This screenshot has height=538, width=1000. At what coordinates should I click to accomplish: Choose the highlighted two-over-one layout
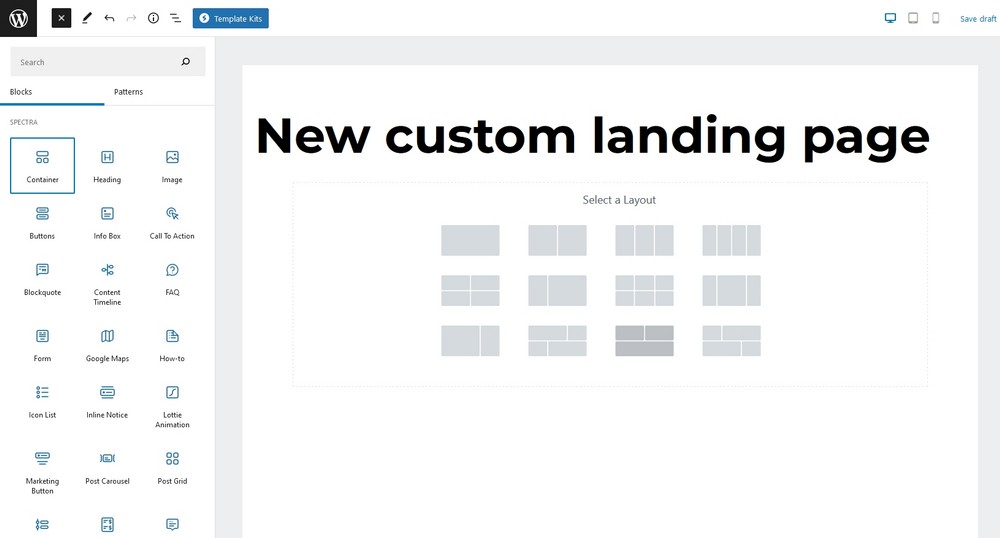point(644,341)
